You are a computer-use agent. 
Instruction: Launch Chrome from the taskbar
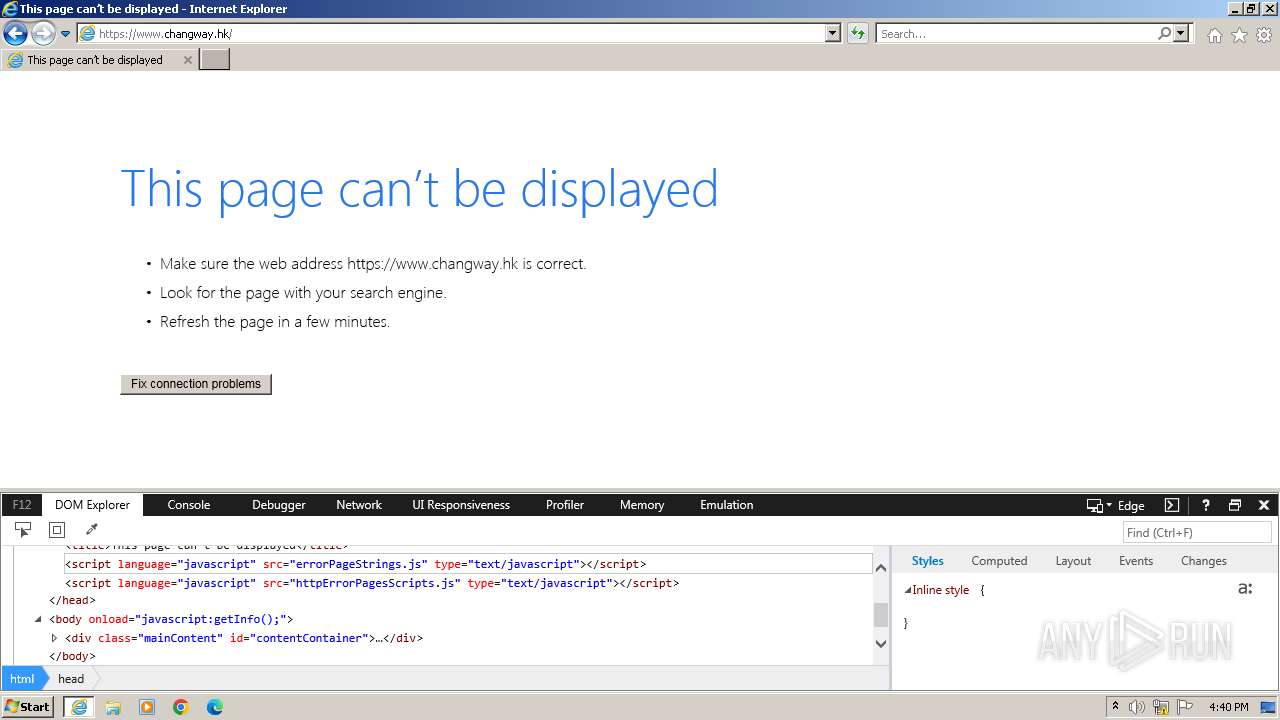tap(181, 707)
